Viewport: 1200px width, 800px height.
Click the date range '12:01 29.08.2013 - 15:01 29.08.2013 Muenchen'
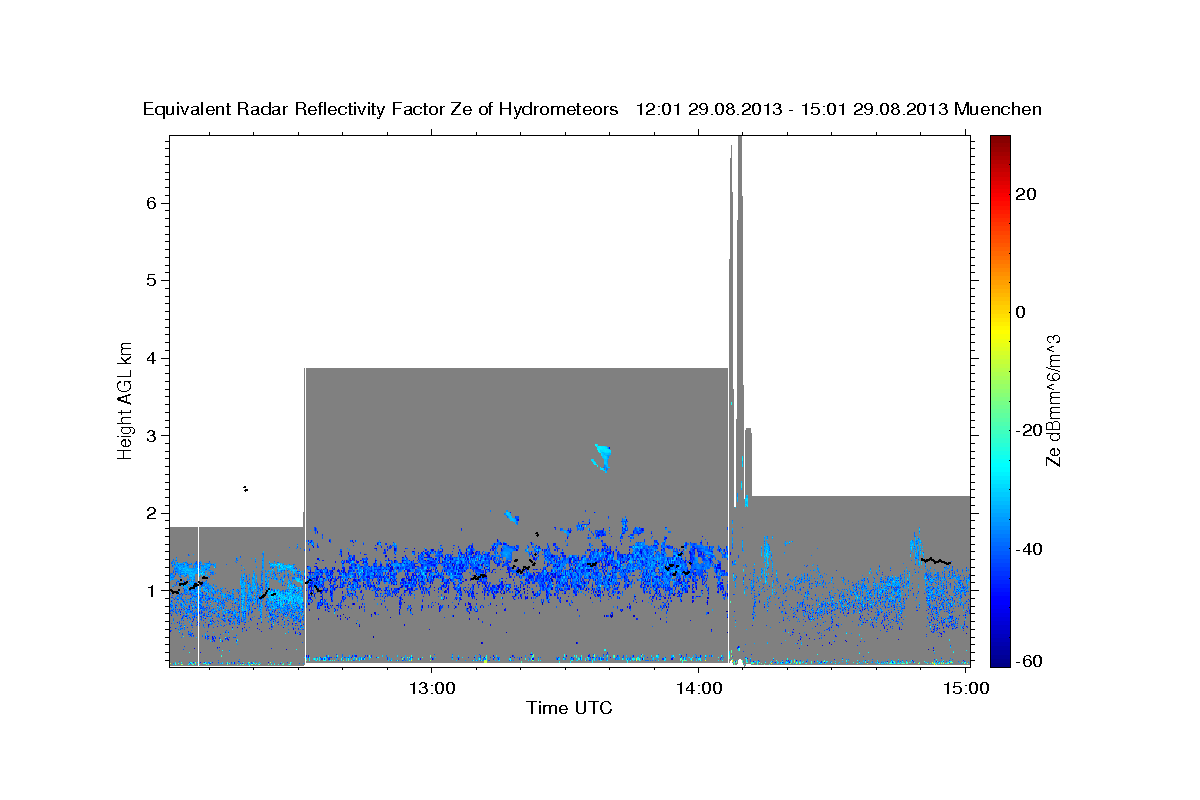pyautogui.click(x=839, y=109)
